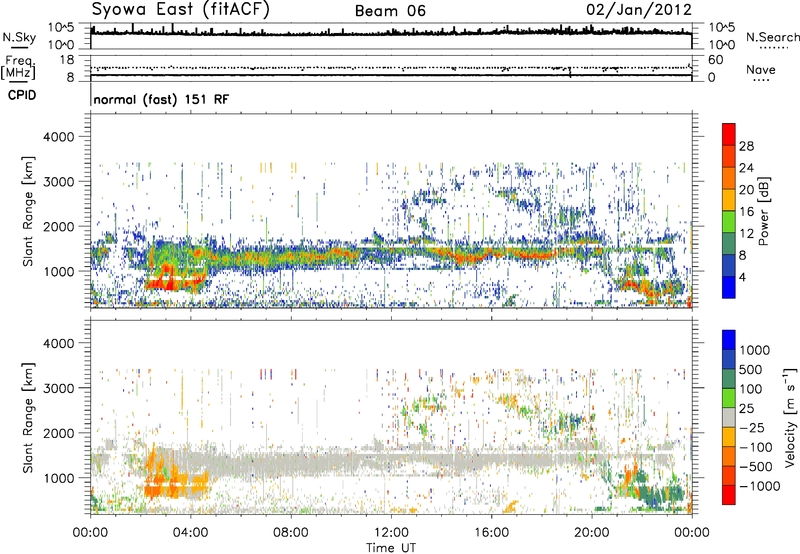Click '100' on the velocity scale
800x554 pixels.
(x=751, y=389)
